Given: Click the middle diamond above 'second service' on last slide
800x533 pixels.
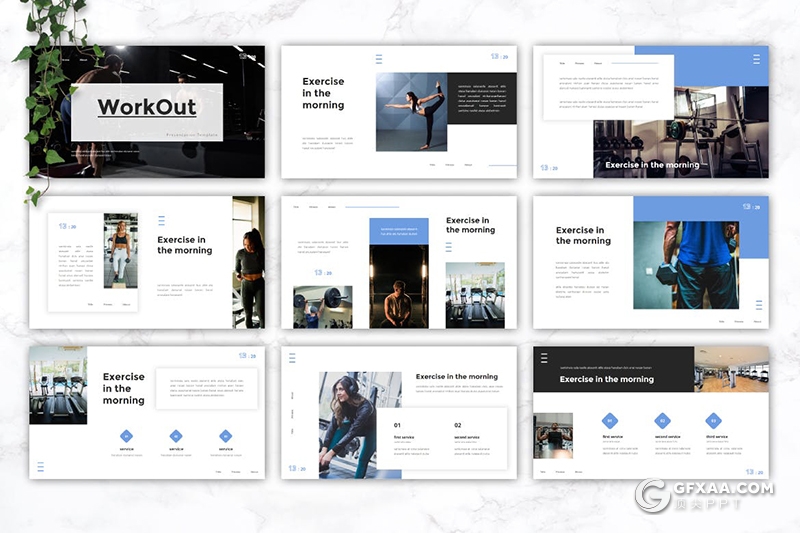Looking at the screenshot, I should pos(661,421).
